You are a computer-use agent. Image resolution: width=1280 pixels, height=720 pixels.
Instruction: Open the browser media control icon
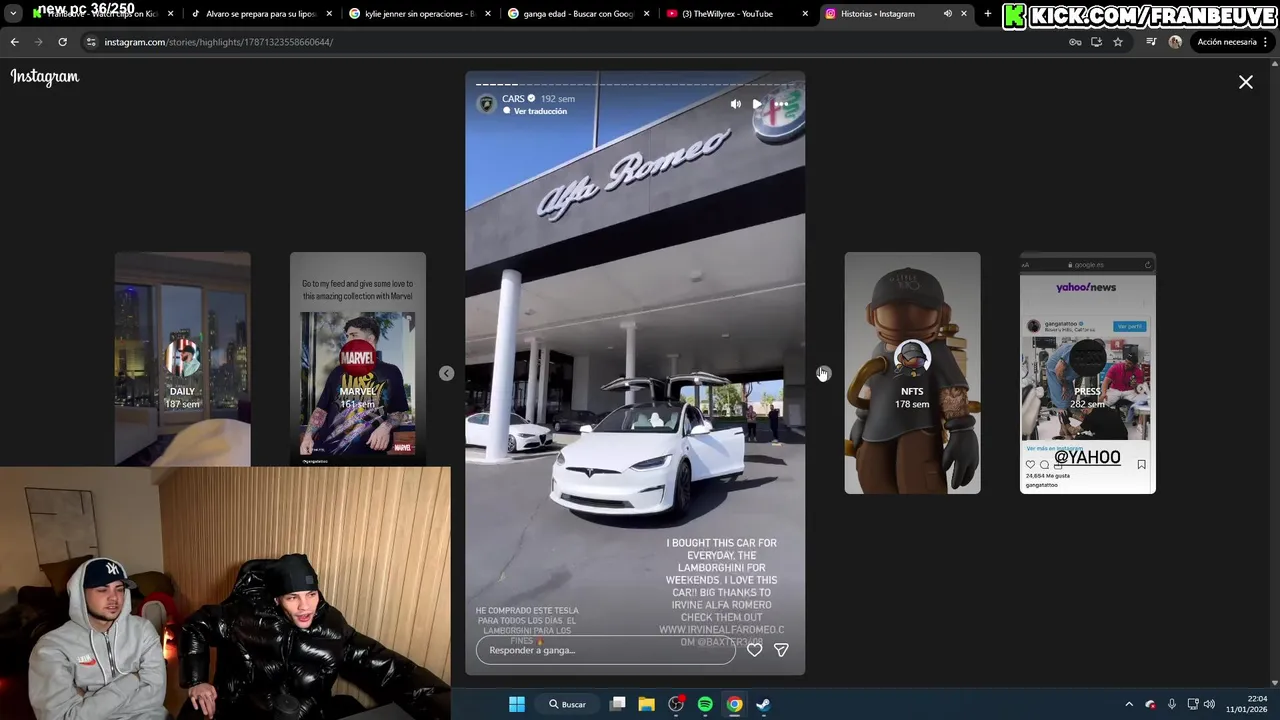pyautogui.click(x=1151, y=42)
